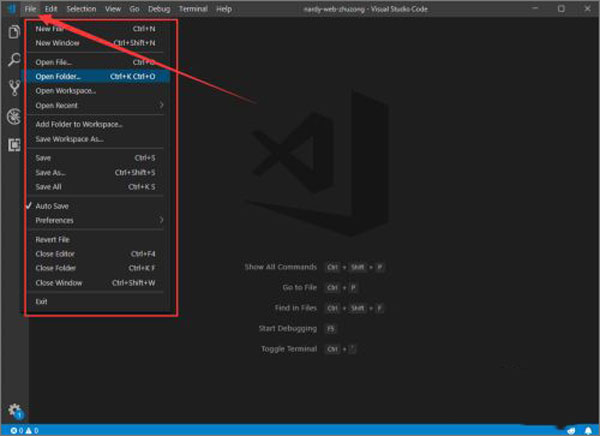600x436 pixels.
Task: Open the Debug menu
Action: pyautogui.click(x=159, y=9)
